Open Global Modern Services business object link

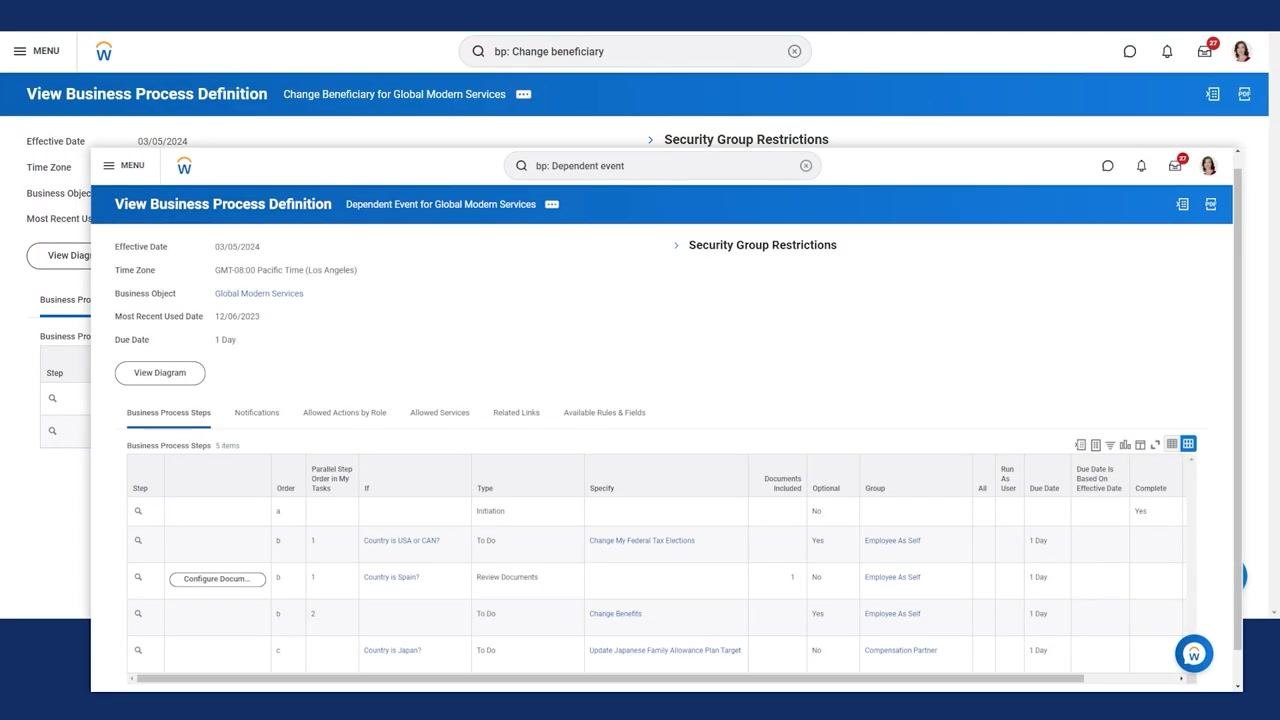(259, 294)
